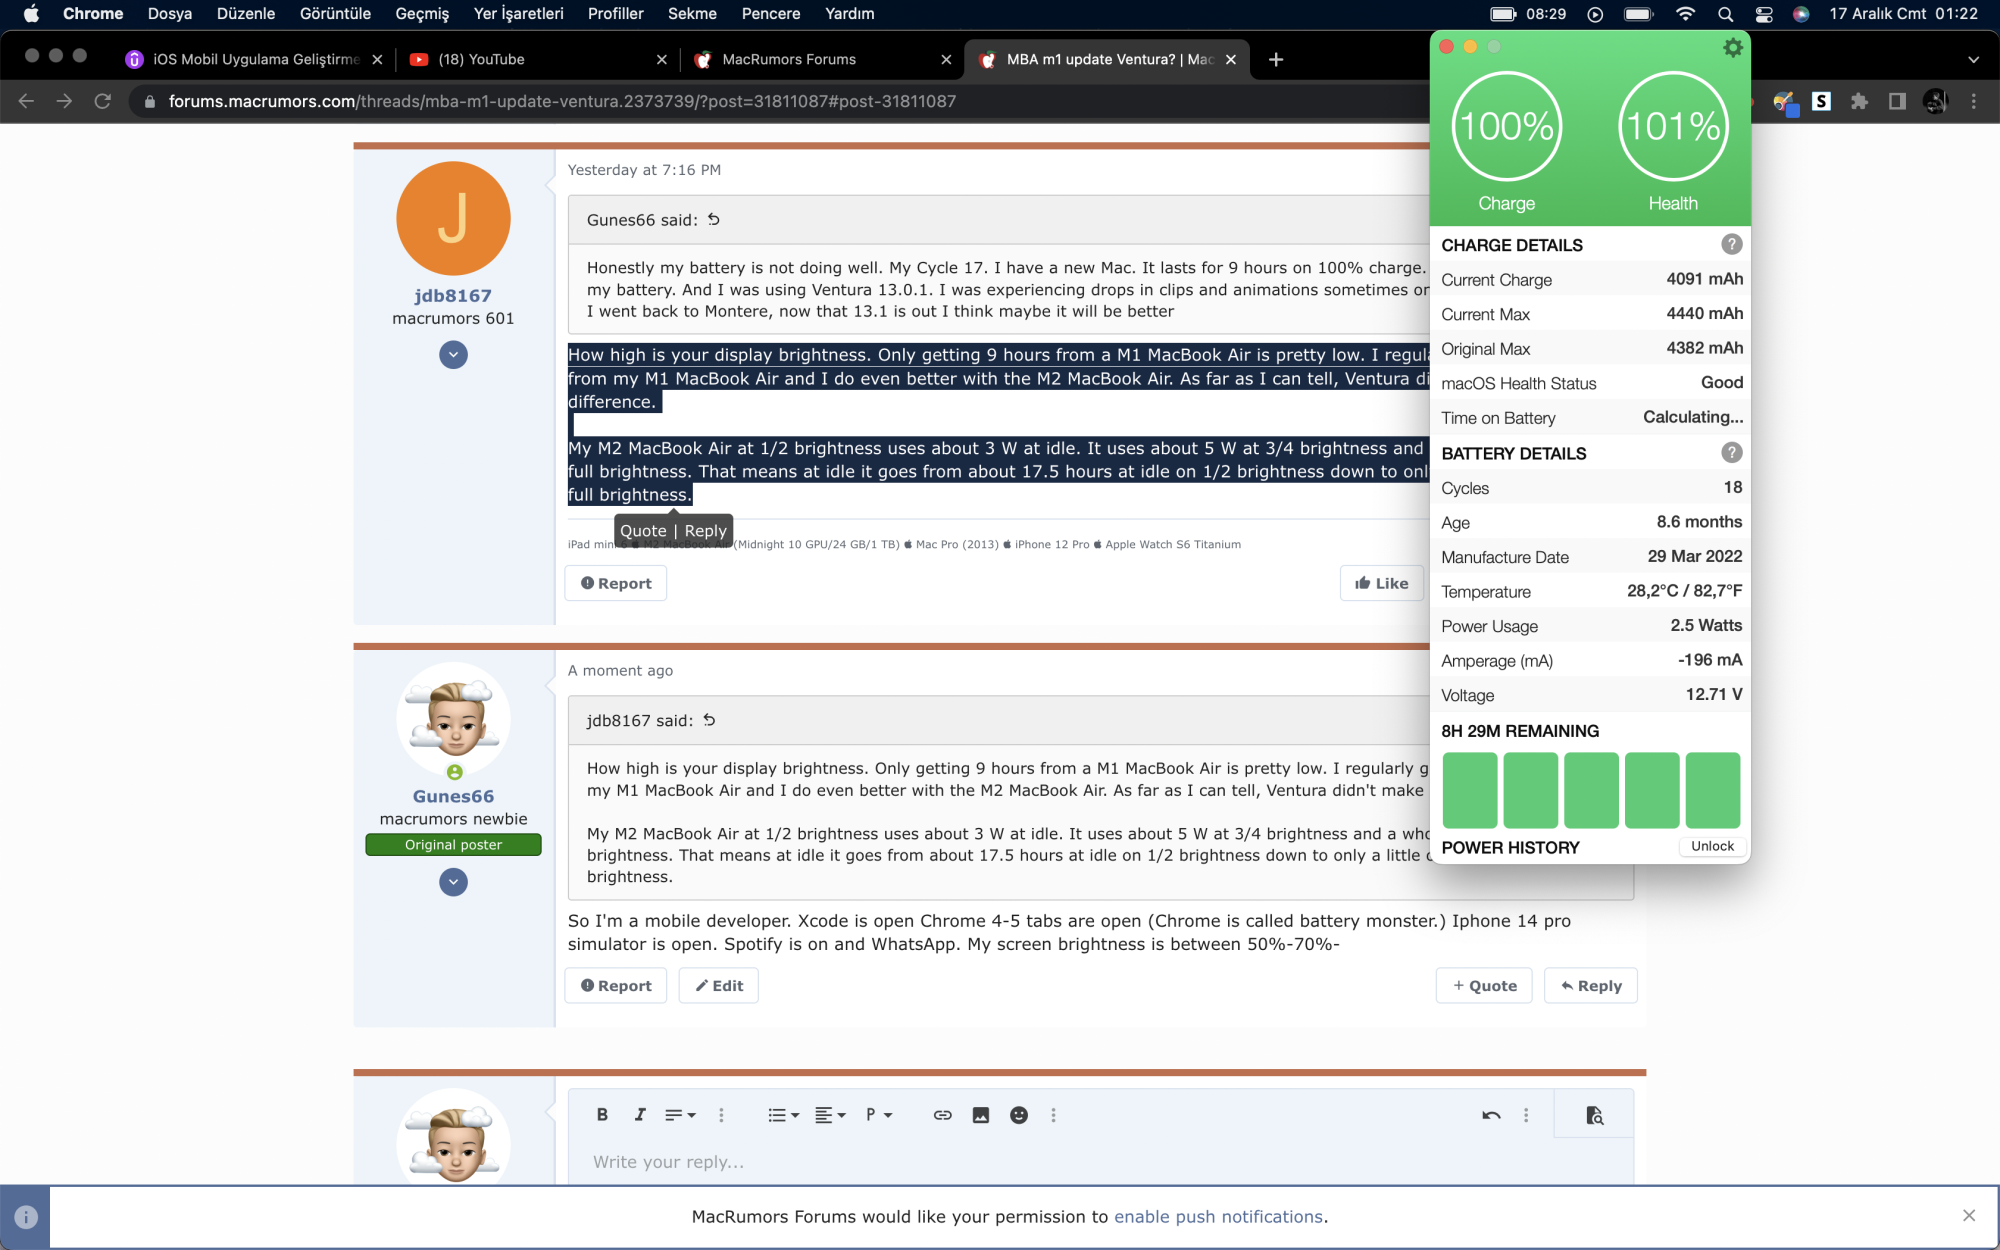
Task: Click notification banner info icon
Action: click(26, 1217)
